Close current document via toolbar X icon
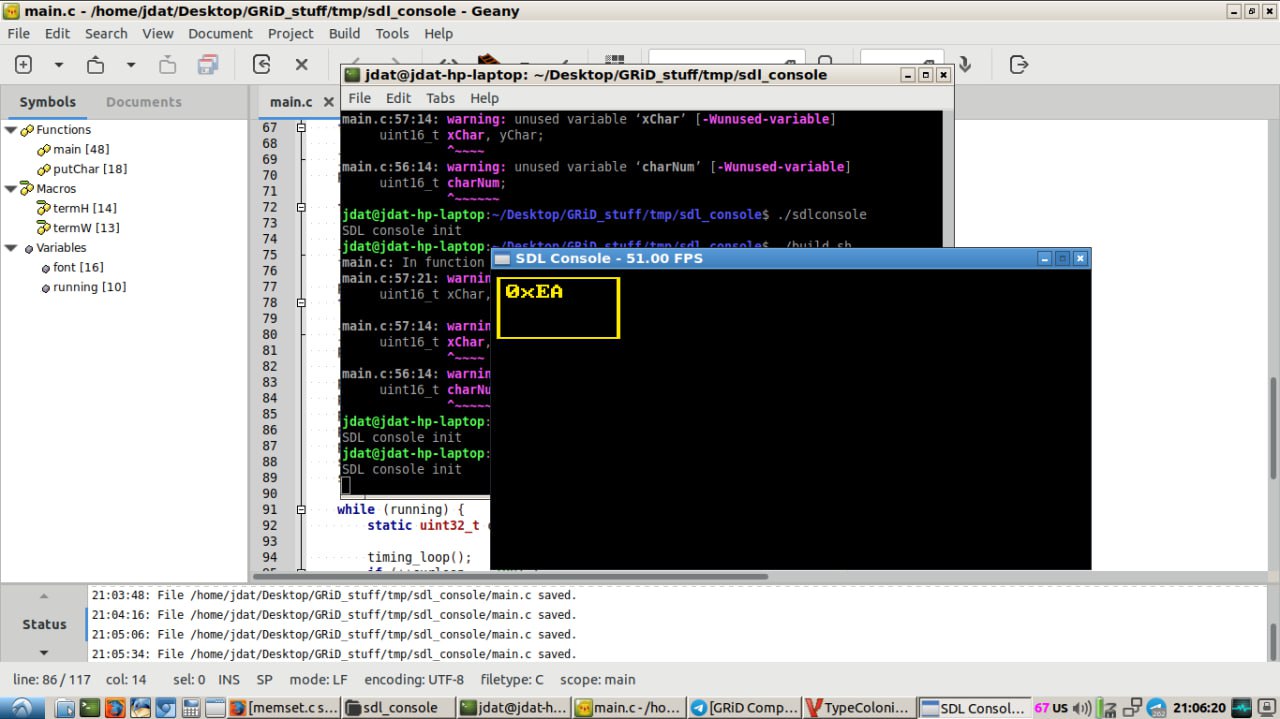Image resolution: width=1280 pixels, height=719 pixels. click(301, 65)
